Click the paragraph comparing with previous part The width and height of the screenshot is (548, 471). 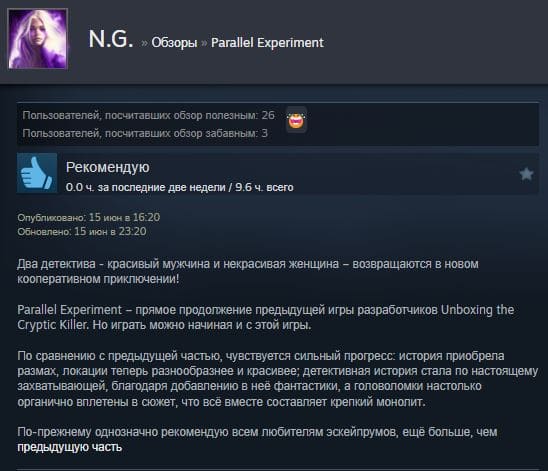click(278, 379)
